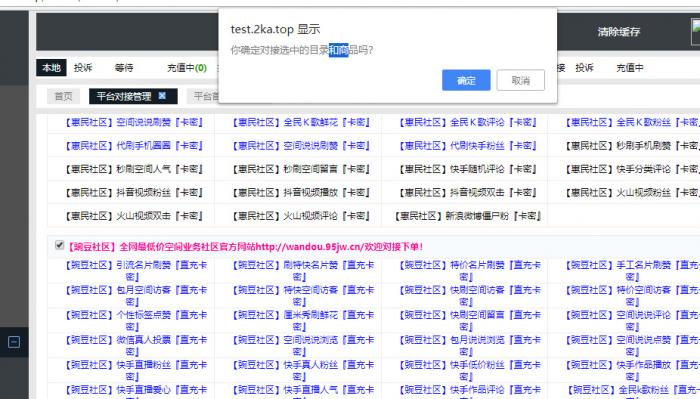Image resolution: width=700 pixels, height=399 pixels.
Task: Open 豌豆社区 刷特快名片赞 item
Action: coord(303,270)
